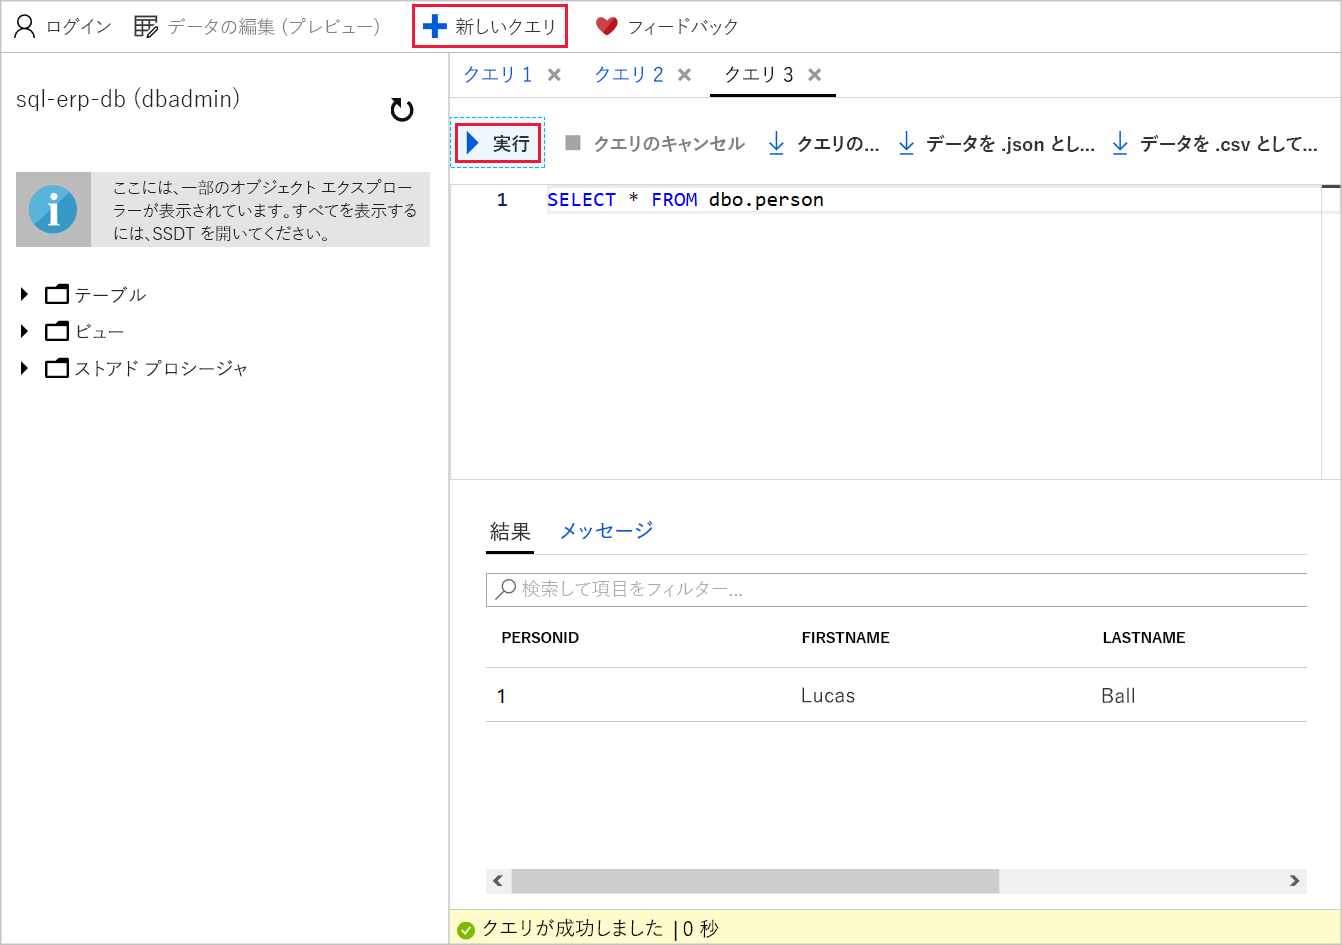Open データの編集 (プレビュー) table icon
The height and width of the screenshot is (945, 1342).
point(146,26)
